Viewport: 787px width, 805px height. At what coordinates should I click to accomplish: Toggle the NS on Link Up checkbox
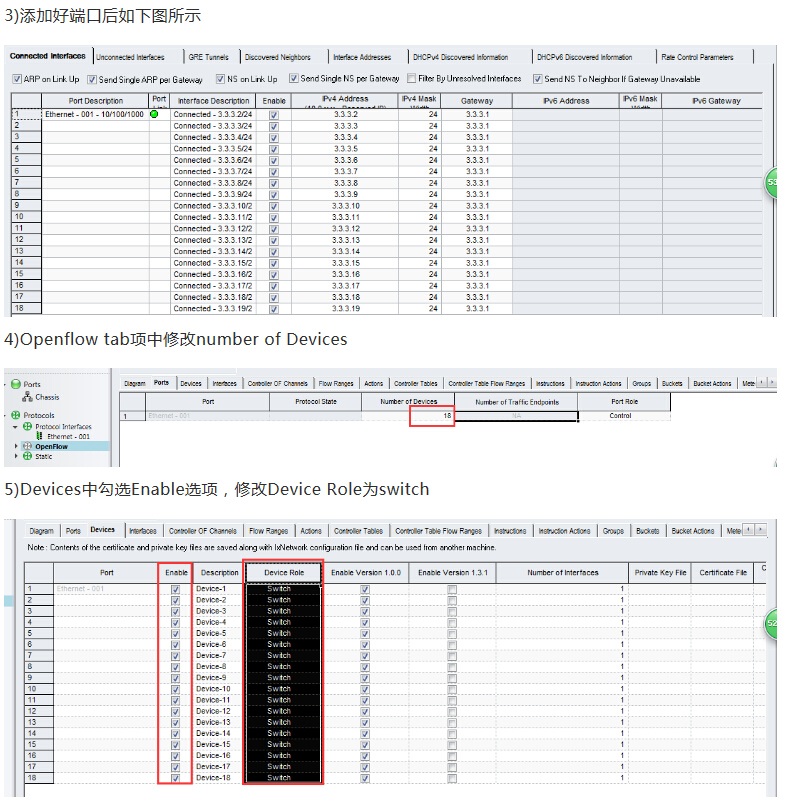[220, 79]
